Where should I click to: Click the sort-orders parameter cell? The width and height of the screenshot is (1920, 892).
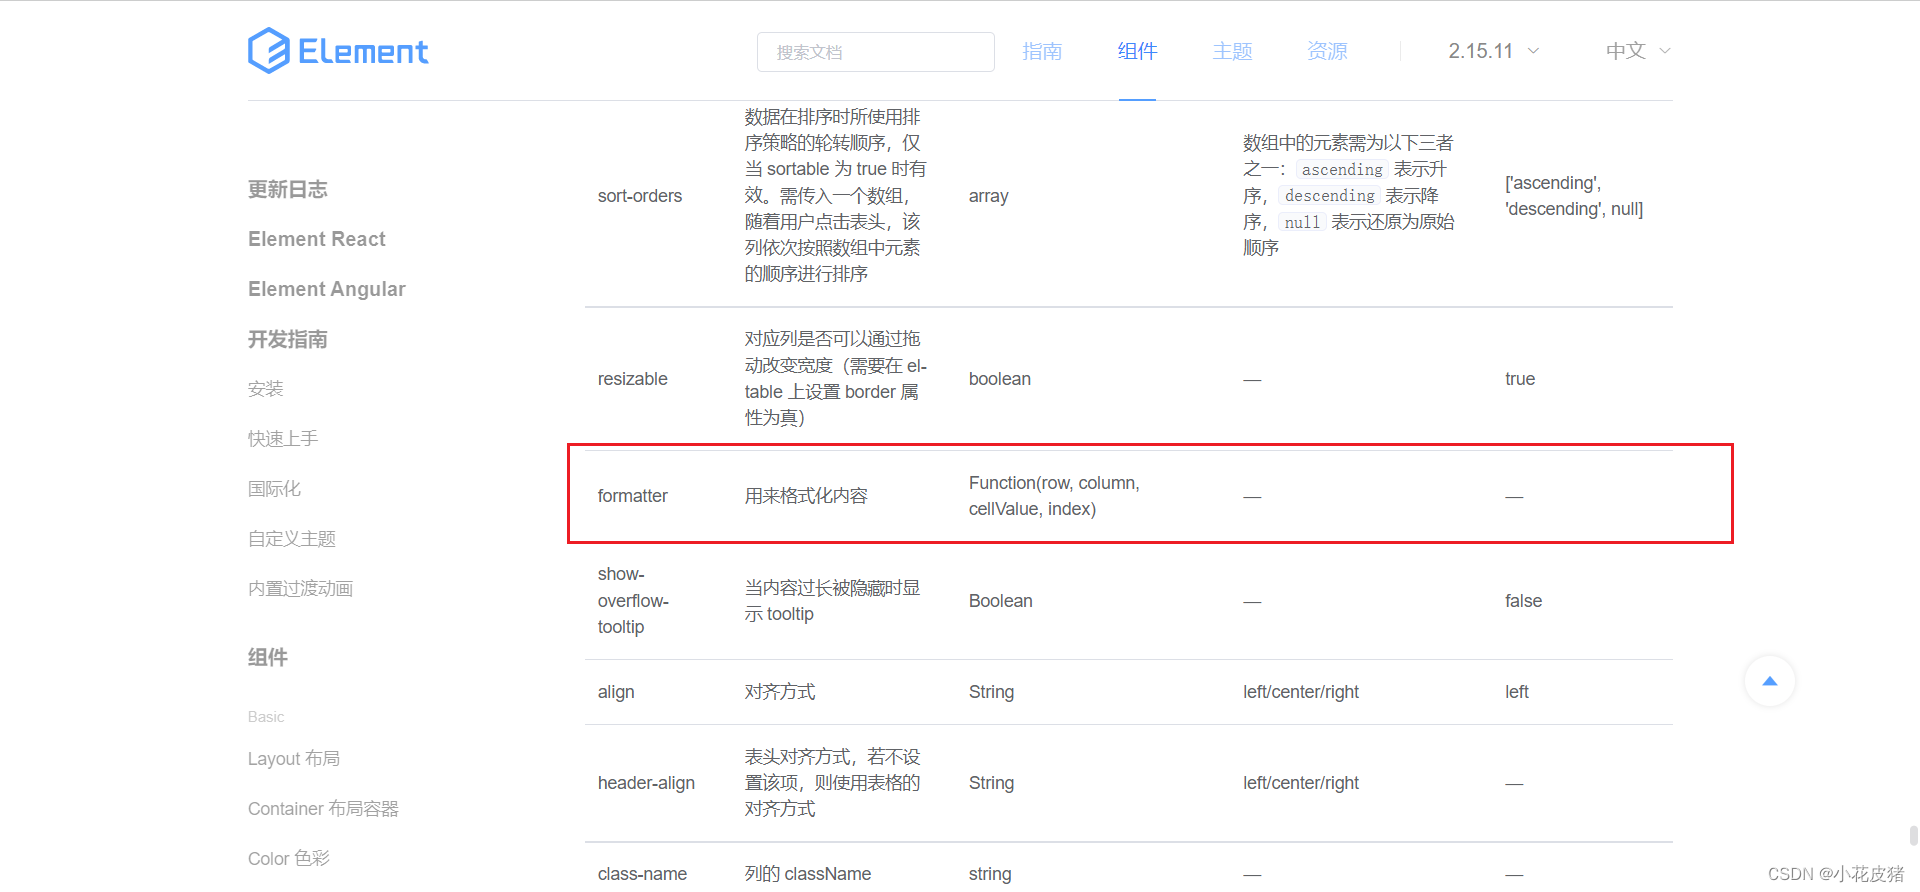point(640,196)
